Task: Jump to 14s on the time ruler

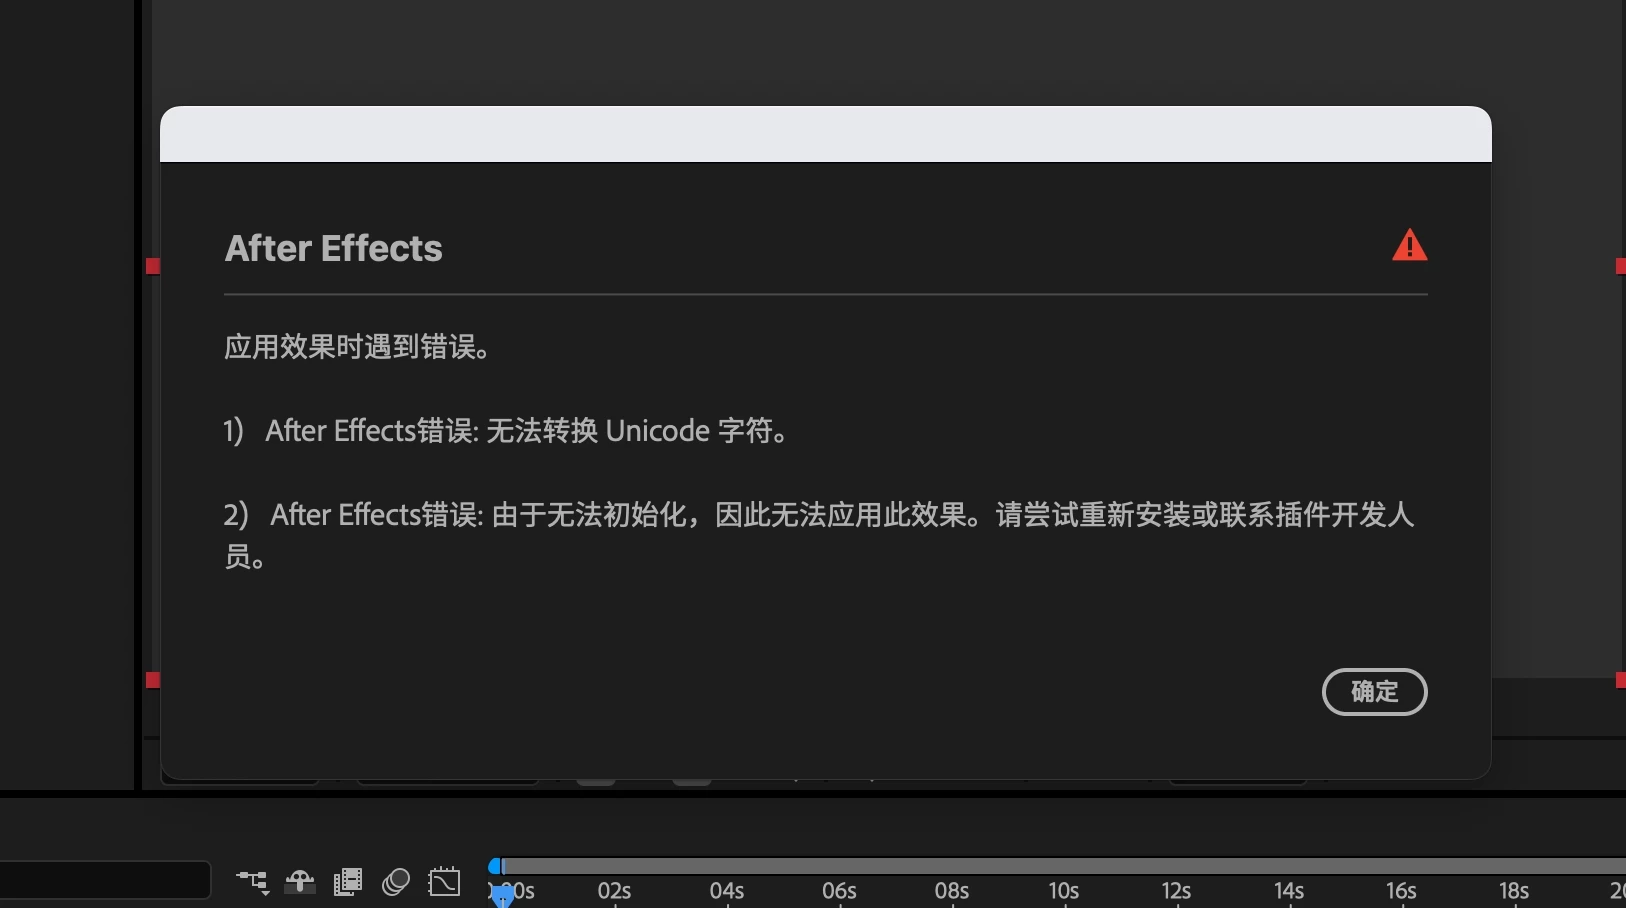Action: tap(1289, 891)
